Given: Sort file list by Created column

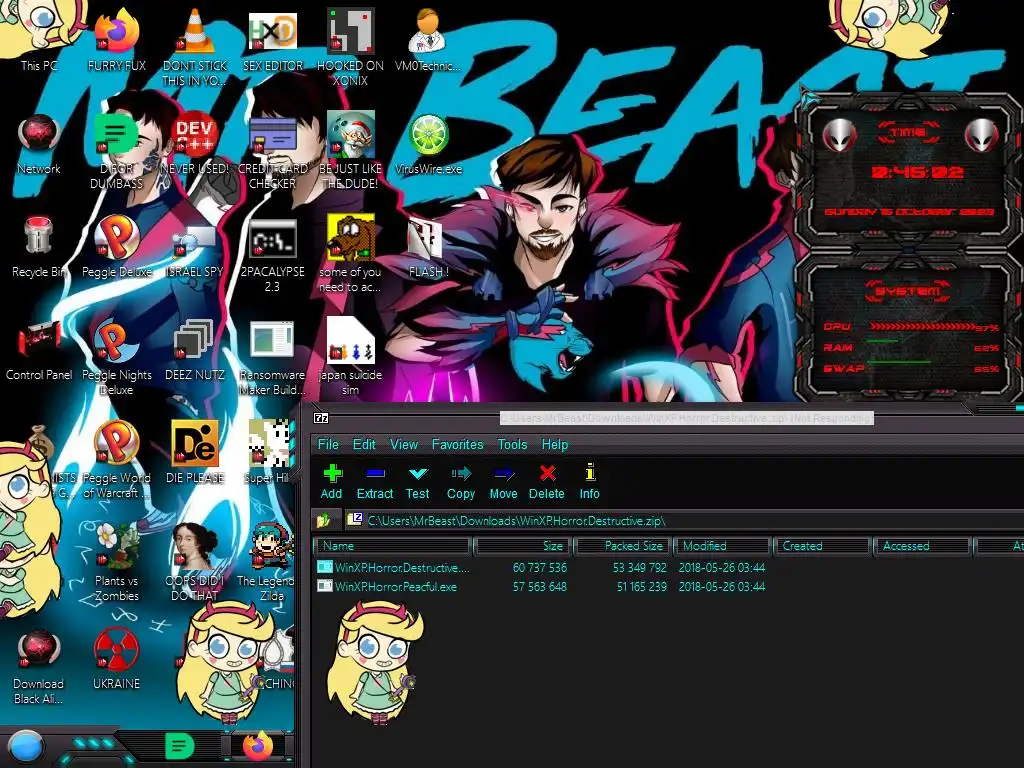Looking at the screenshot, I should pyautogui.click(x=822, y=546).
